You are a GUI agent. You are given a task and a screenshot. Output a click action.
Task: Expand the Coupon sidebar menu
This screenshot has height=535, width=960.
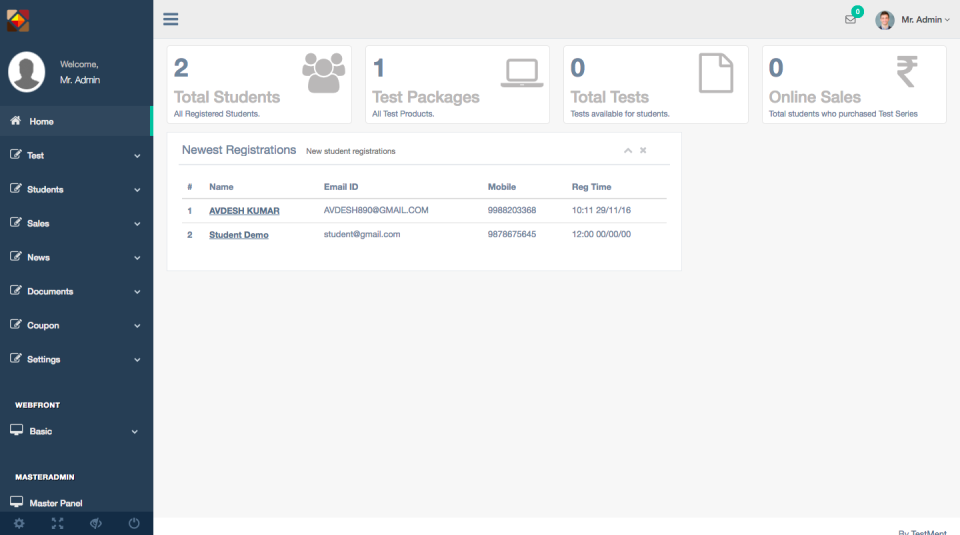tap(76, 325)
